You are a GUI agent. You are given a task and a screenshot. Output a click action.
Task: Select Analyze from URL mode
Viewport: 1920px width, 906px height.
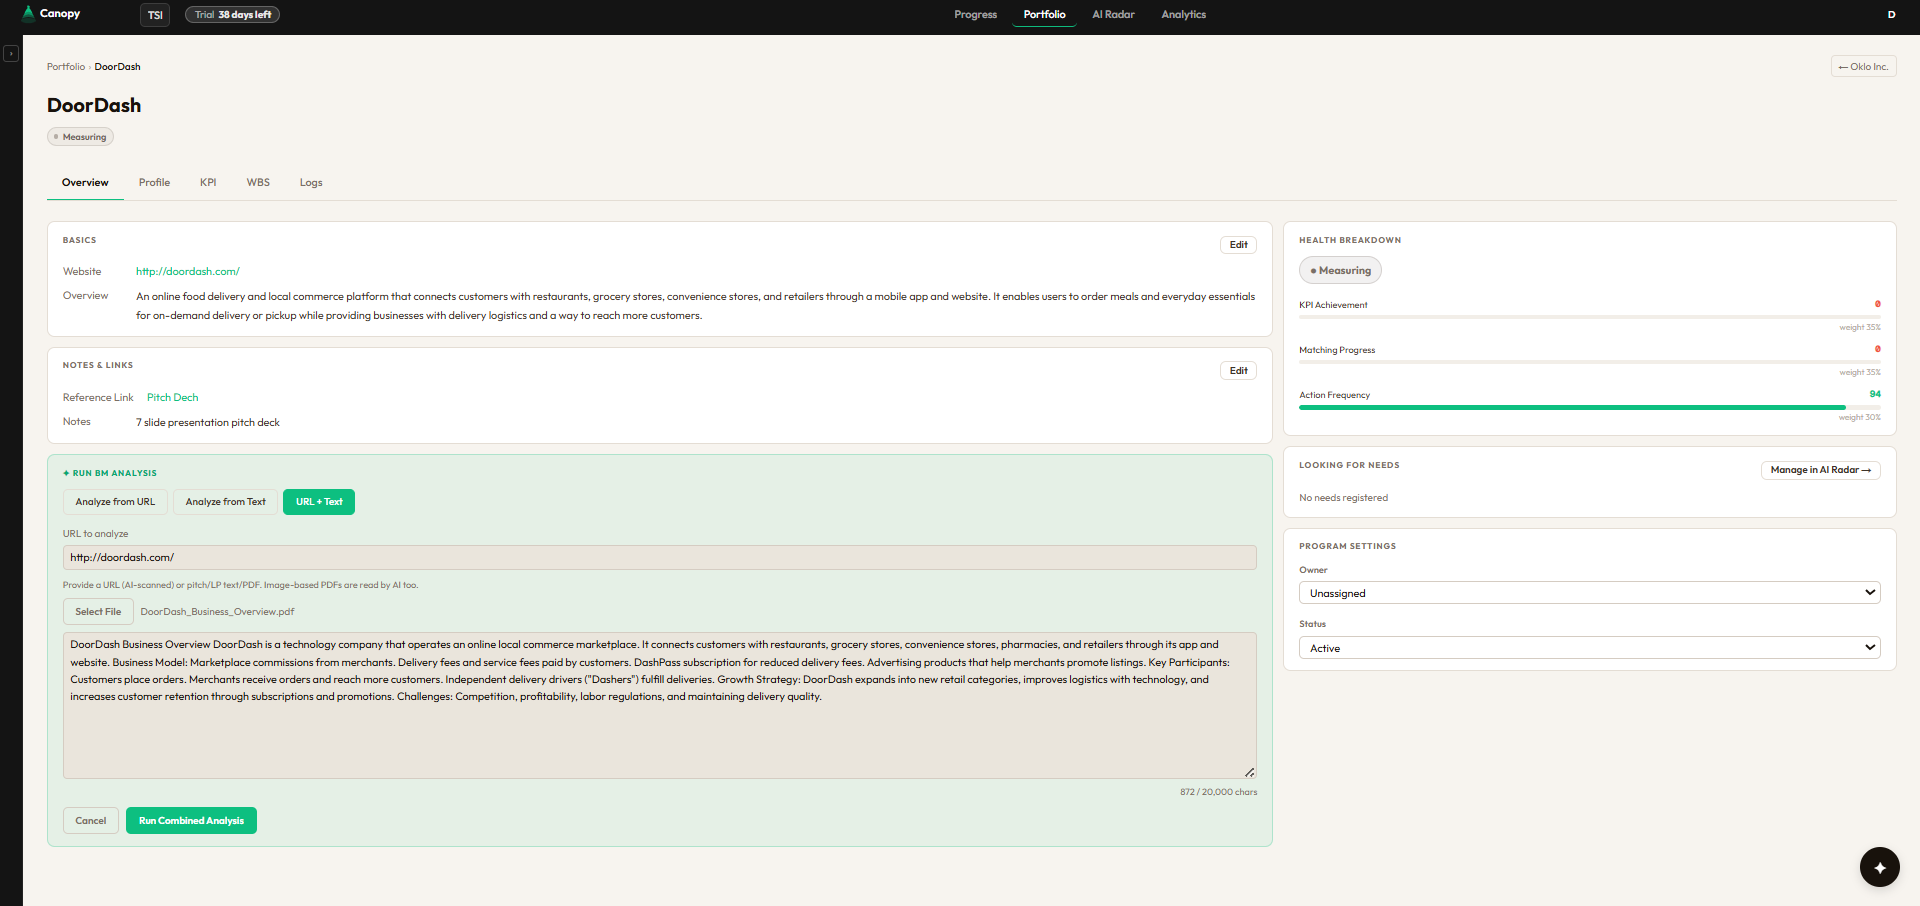(115, 502)
